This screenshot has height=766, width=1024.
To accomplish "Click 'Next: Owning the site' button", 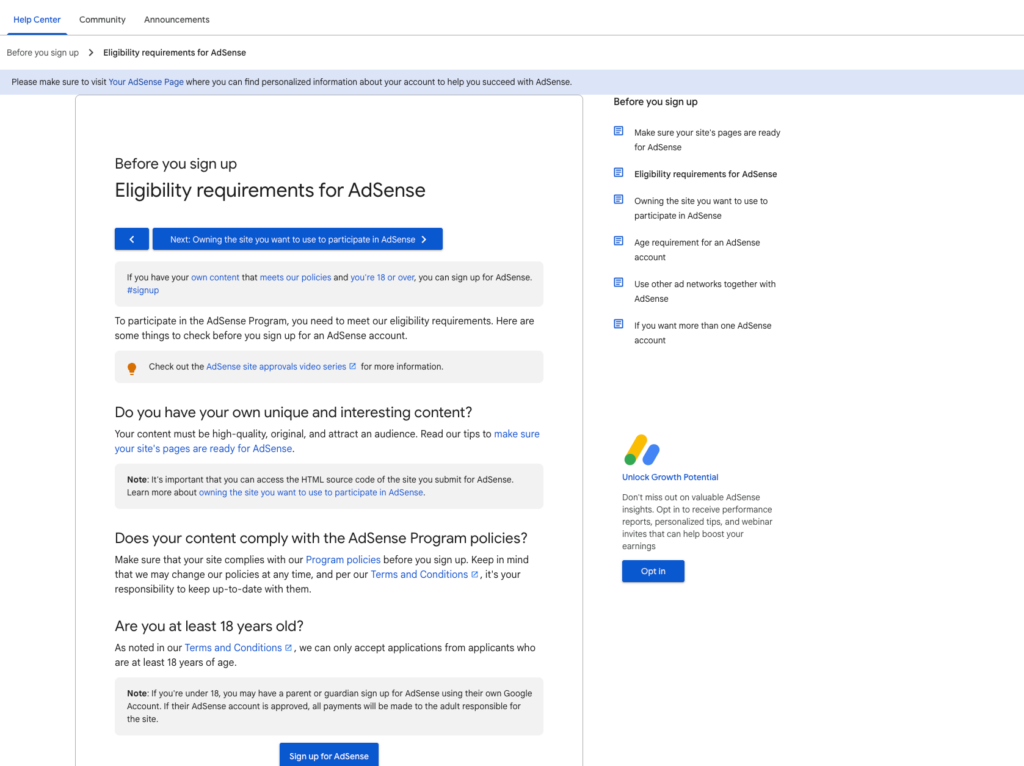I will point(297,239).
